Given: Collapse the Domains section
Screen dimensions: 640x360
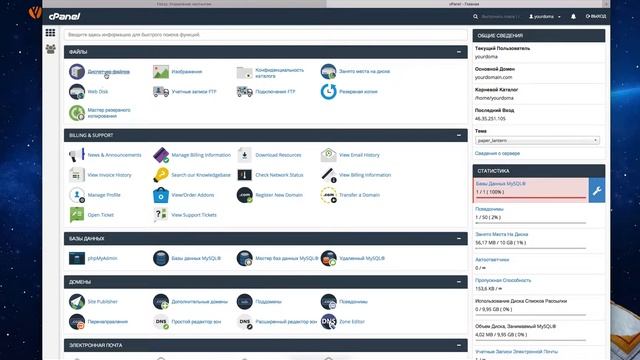Looking at the screenshot, I should pos(459,282).
